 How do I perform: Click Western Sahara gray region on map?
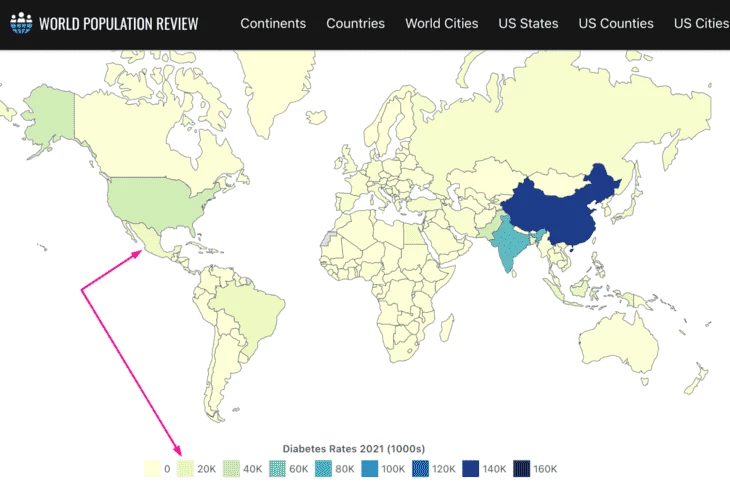click(329, 238)
